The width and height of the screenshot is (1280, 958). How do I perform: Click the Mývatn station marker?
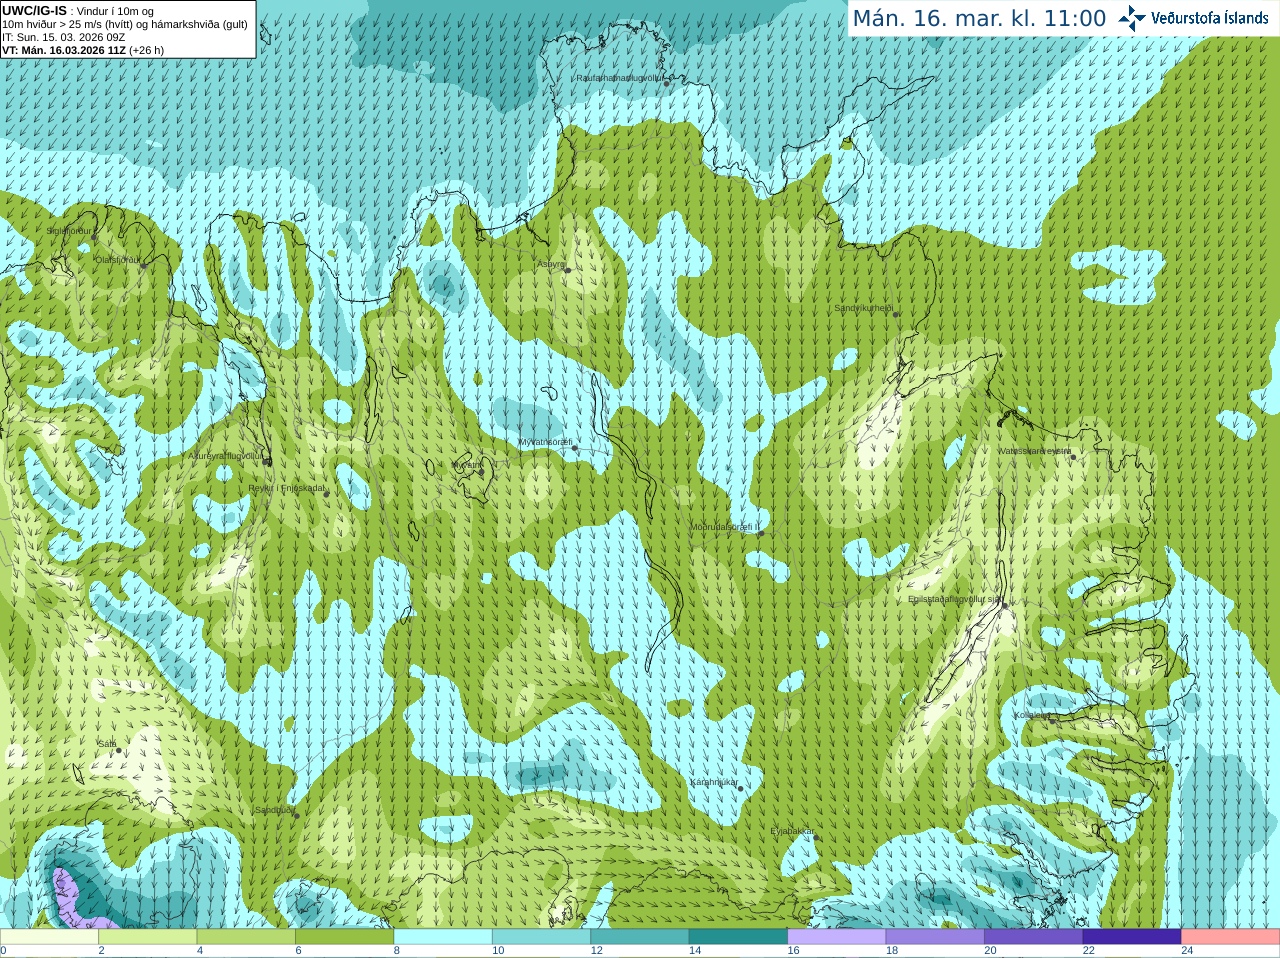(481, 471)
